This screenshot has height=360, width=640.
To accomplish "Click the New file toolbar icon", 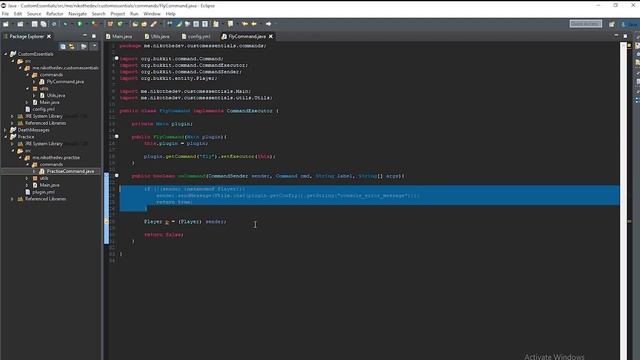I will tap(6, 24).
